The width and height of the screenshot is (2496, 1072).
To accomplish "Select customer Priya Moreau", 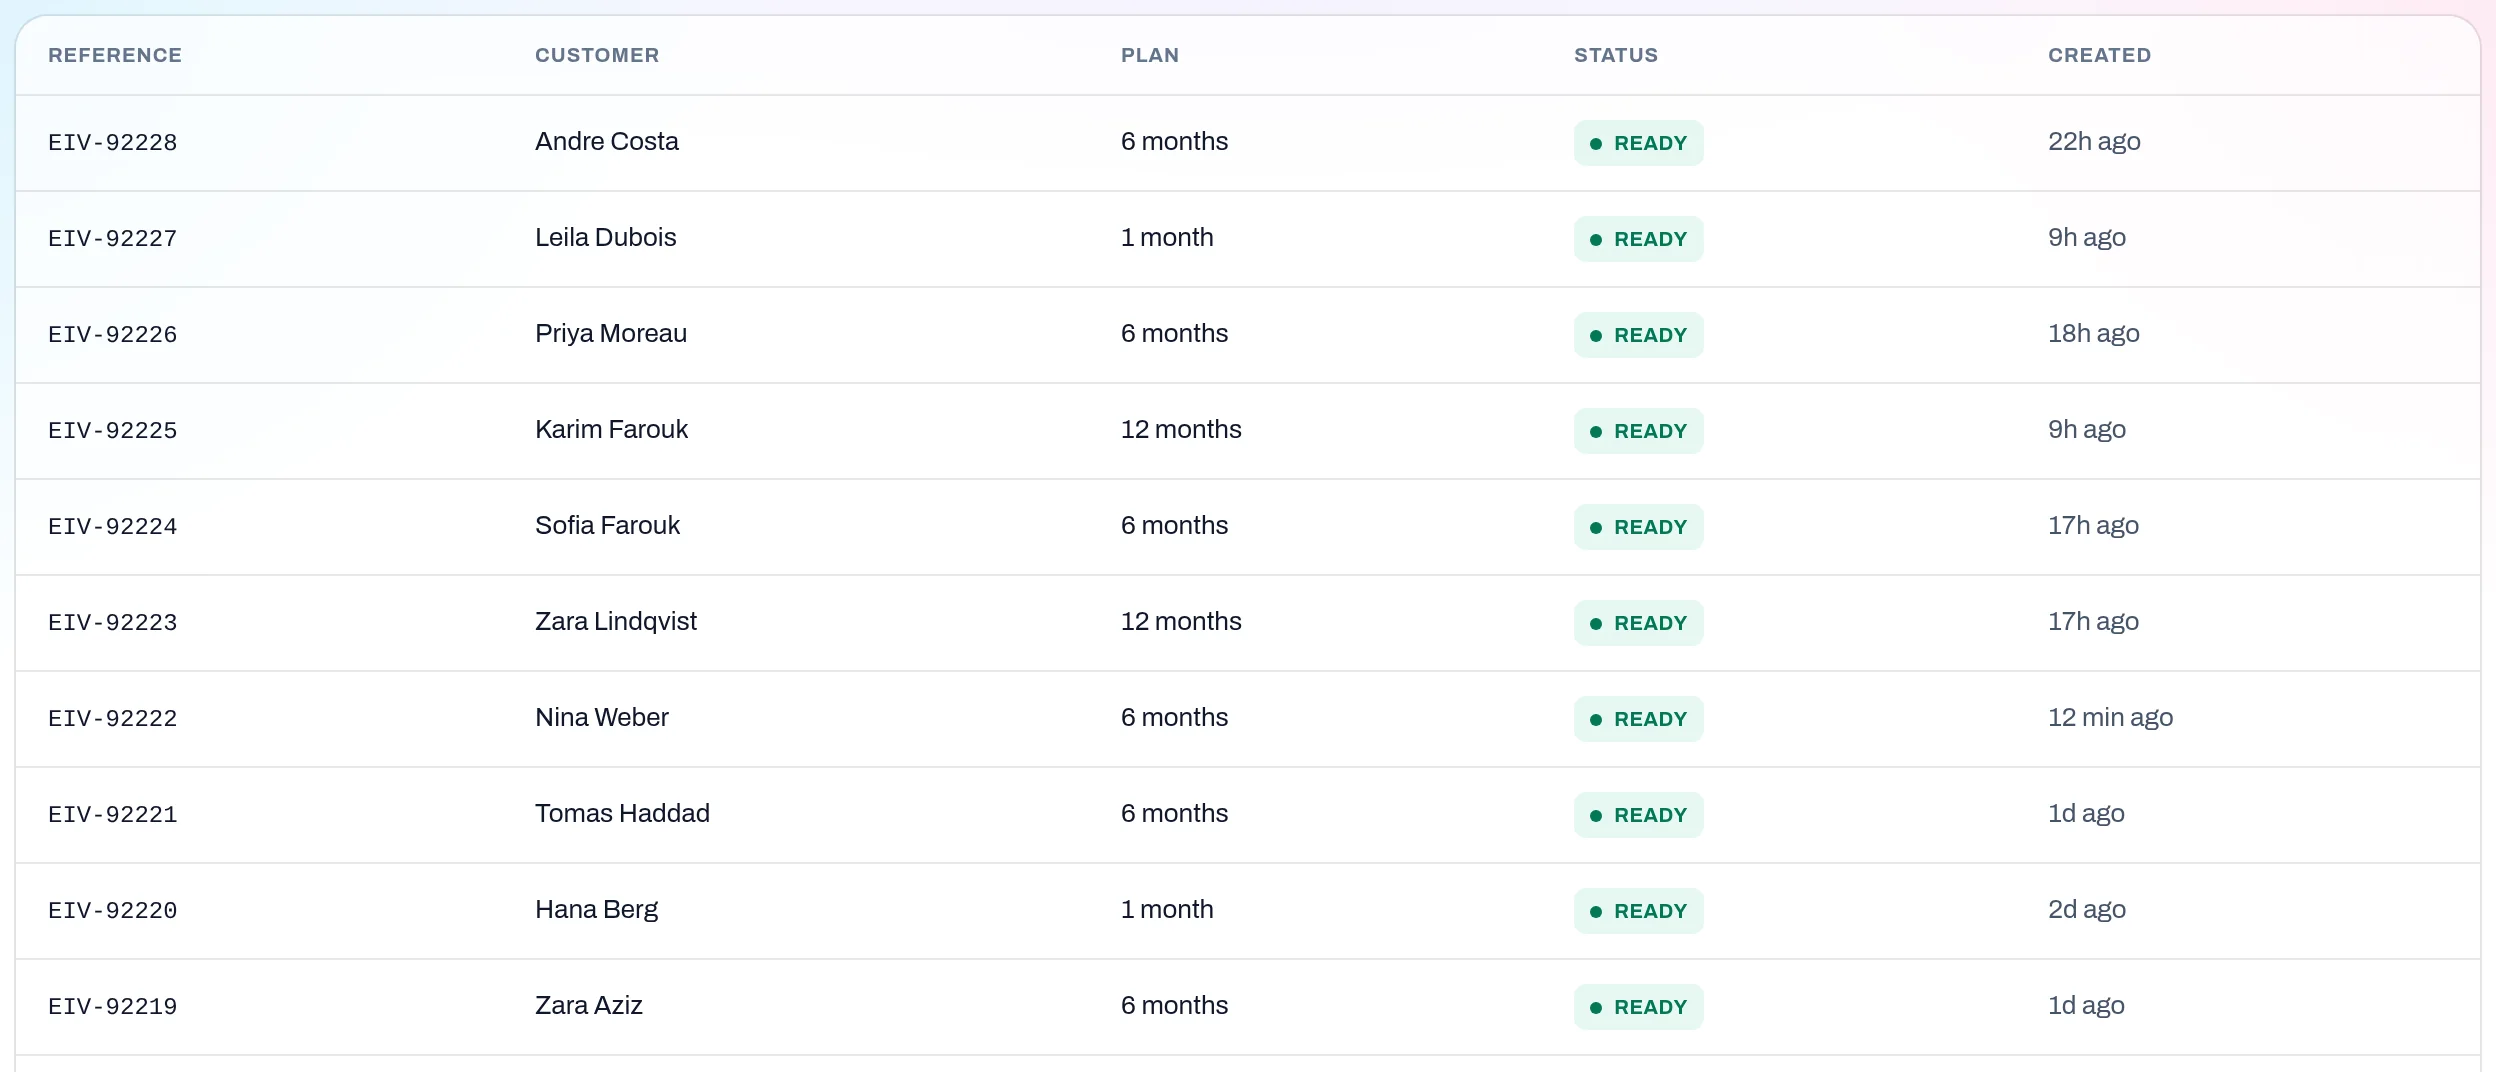I will pos(611,334).
